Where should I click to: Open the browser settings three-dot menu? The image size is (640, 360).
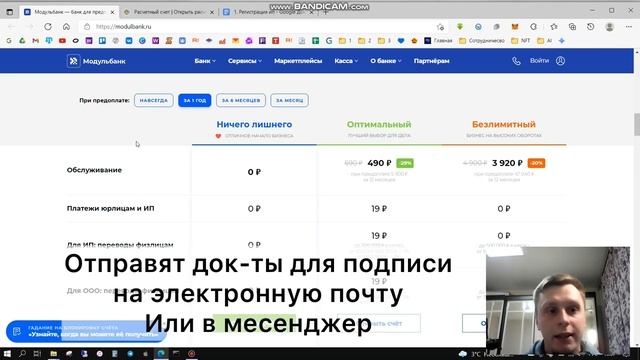pos(629,27)
